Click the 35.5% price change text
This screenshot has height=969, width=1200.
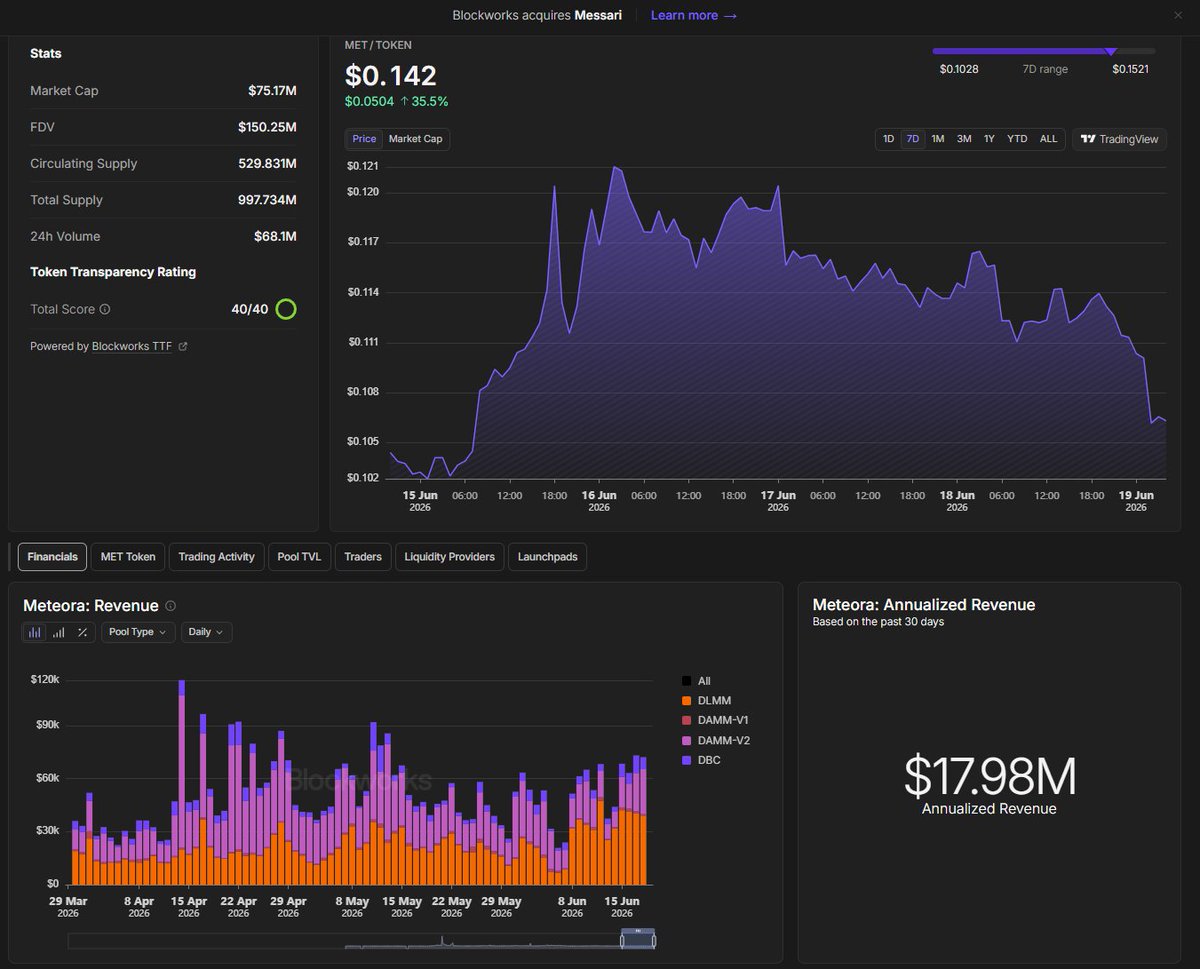(430, 102)
